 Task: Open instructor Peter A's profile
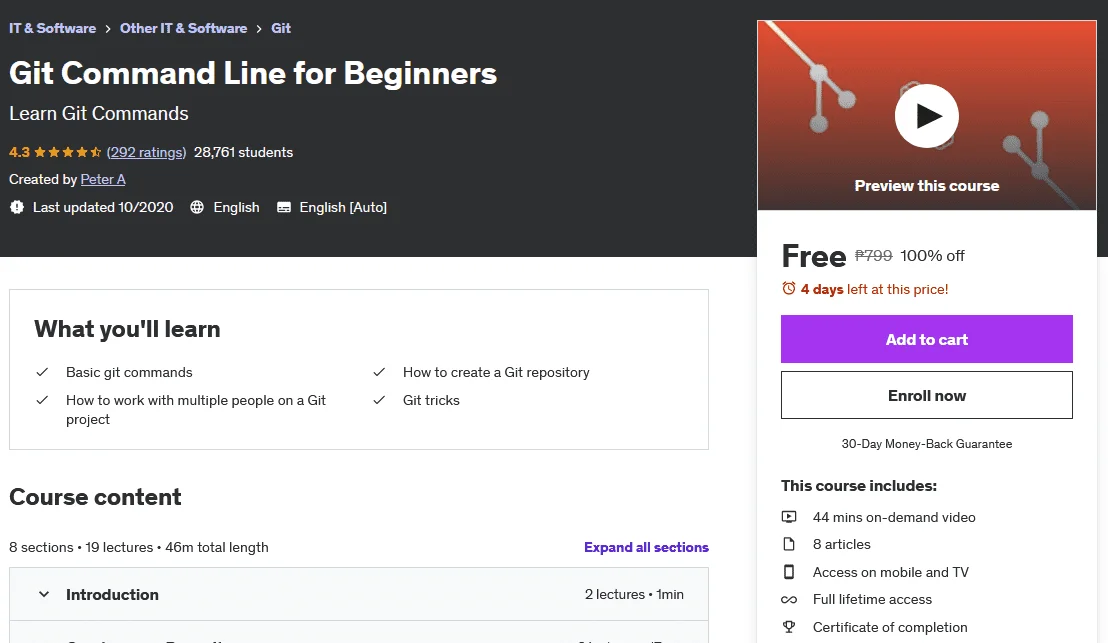[x=103, y=179]
